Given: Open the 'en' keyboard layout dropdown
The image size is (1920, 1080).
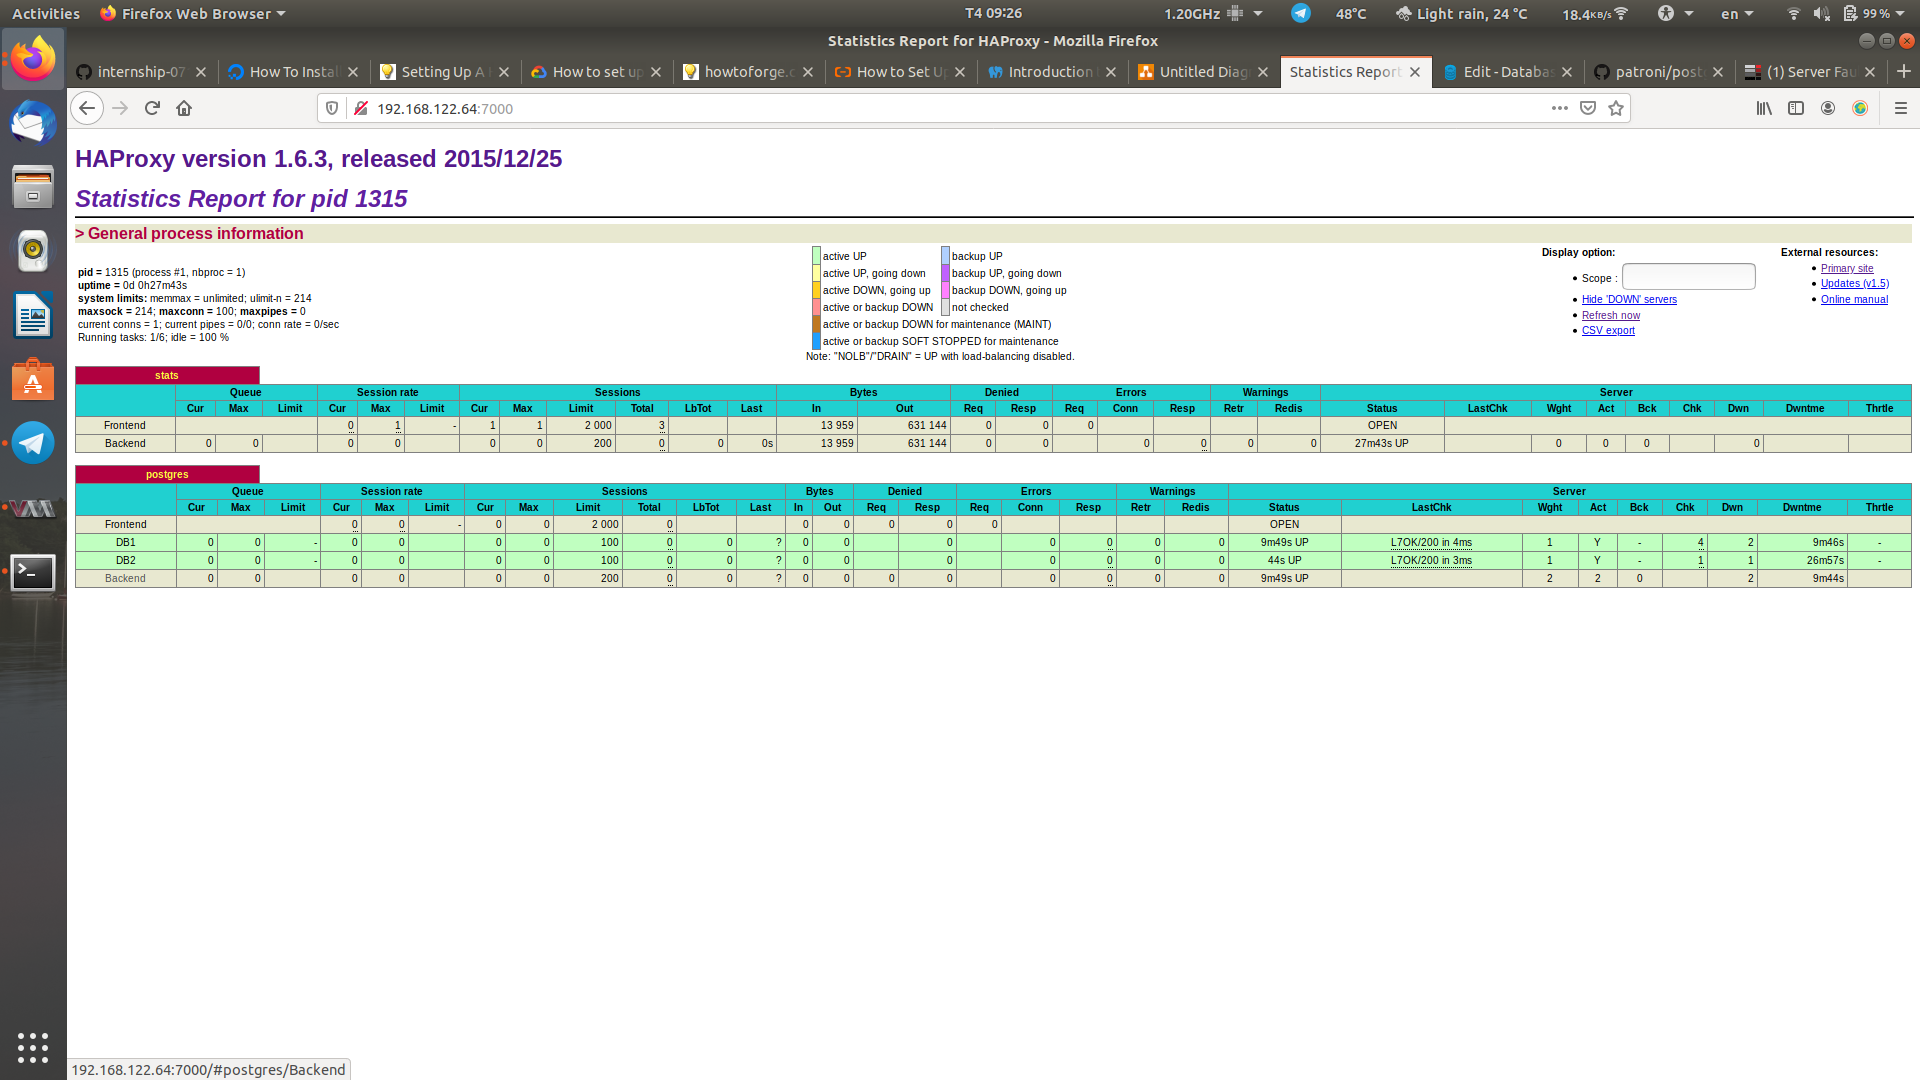Looking at the screenshot, I should [1737, 14].
